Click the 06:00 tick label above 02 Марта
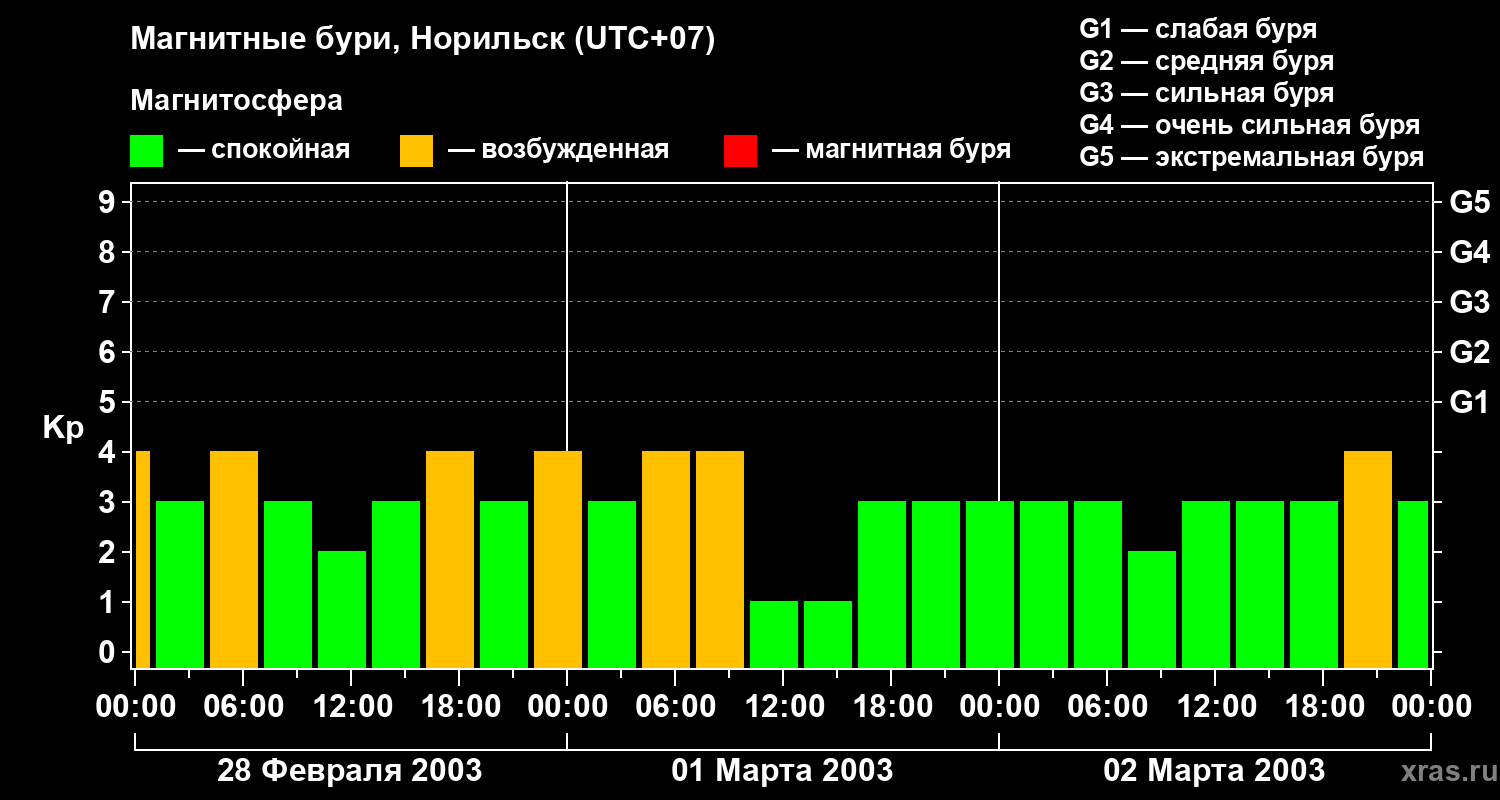Viewport: 1500px width, 800px height. click(x=1106, y=707)
